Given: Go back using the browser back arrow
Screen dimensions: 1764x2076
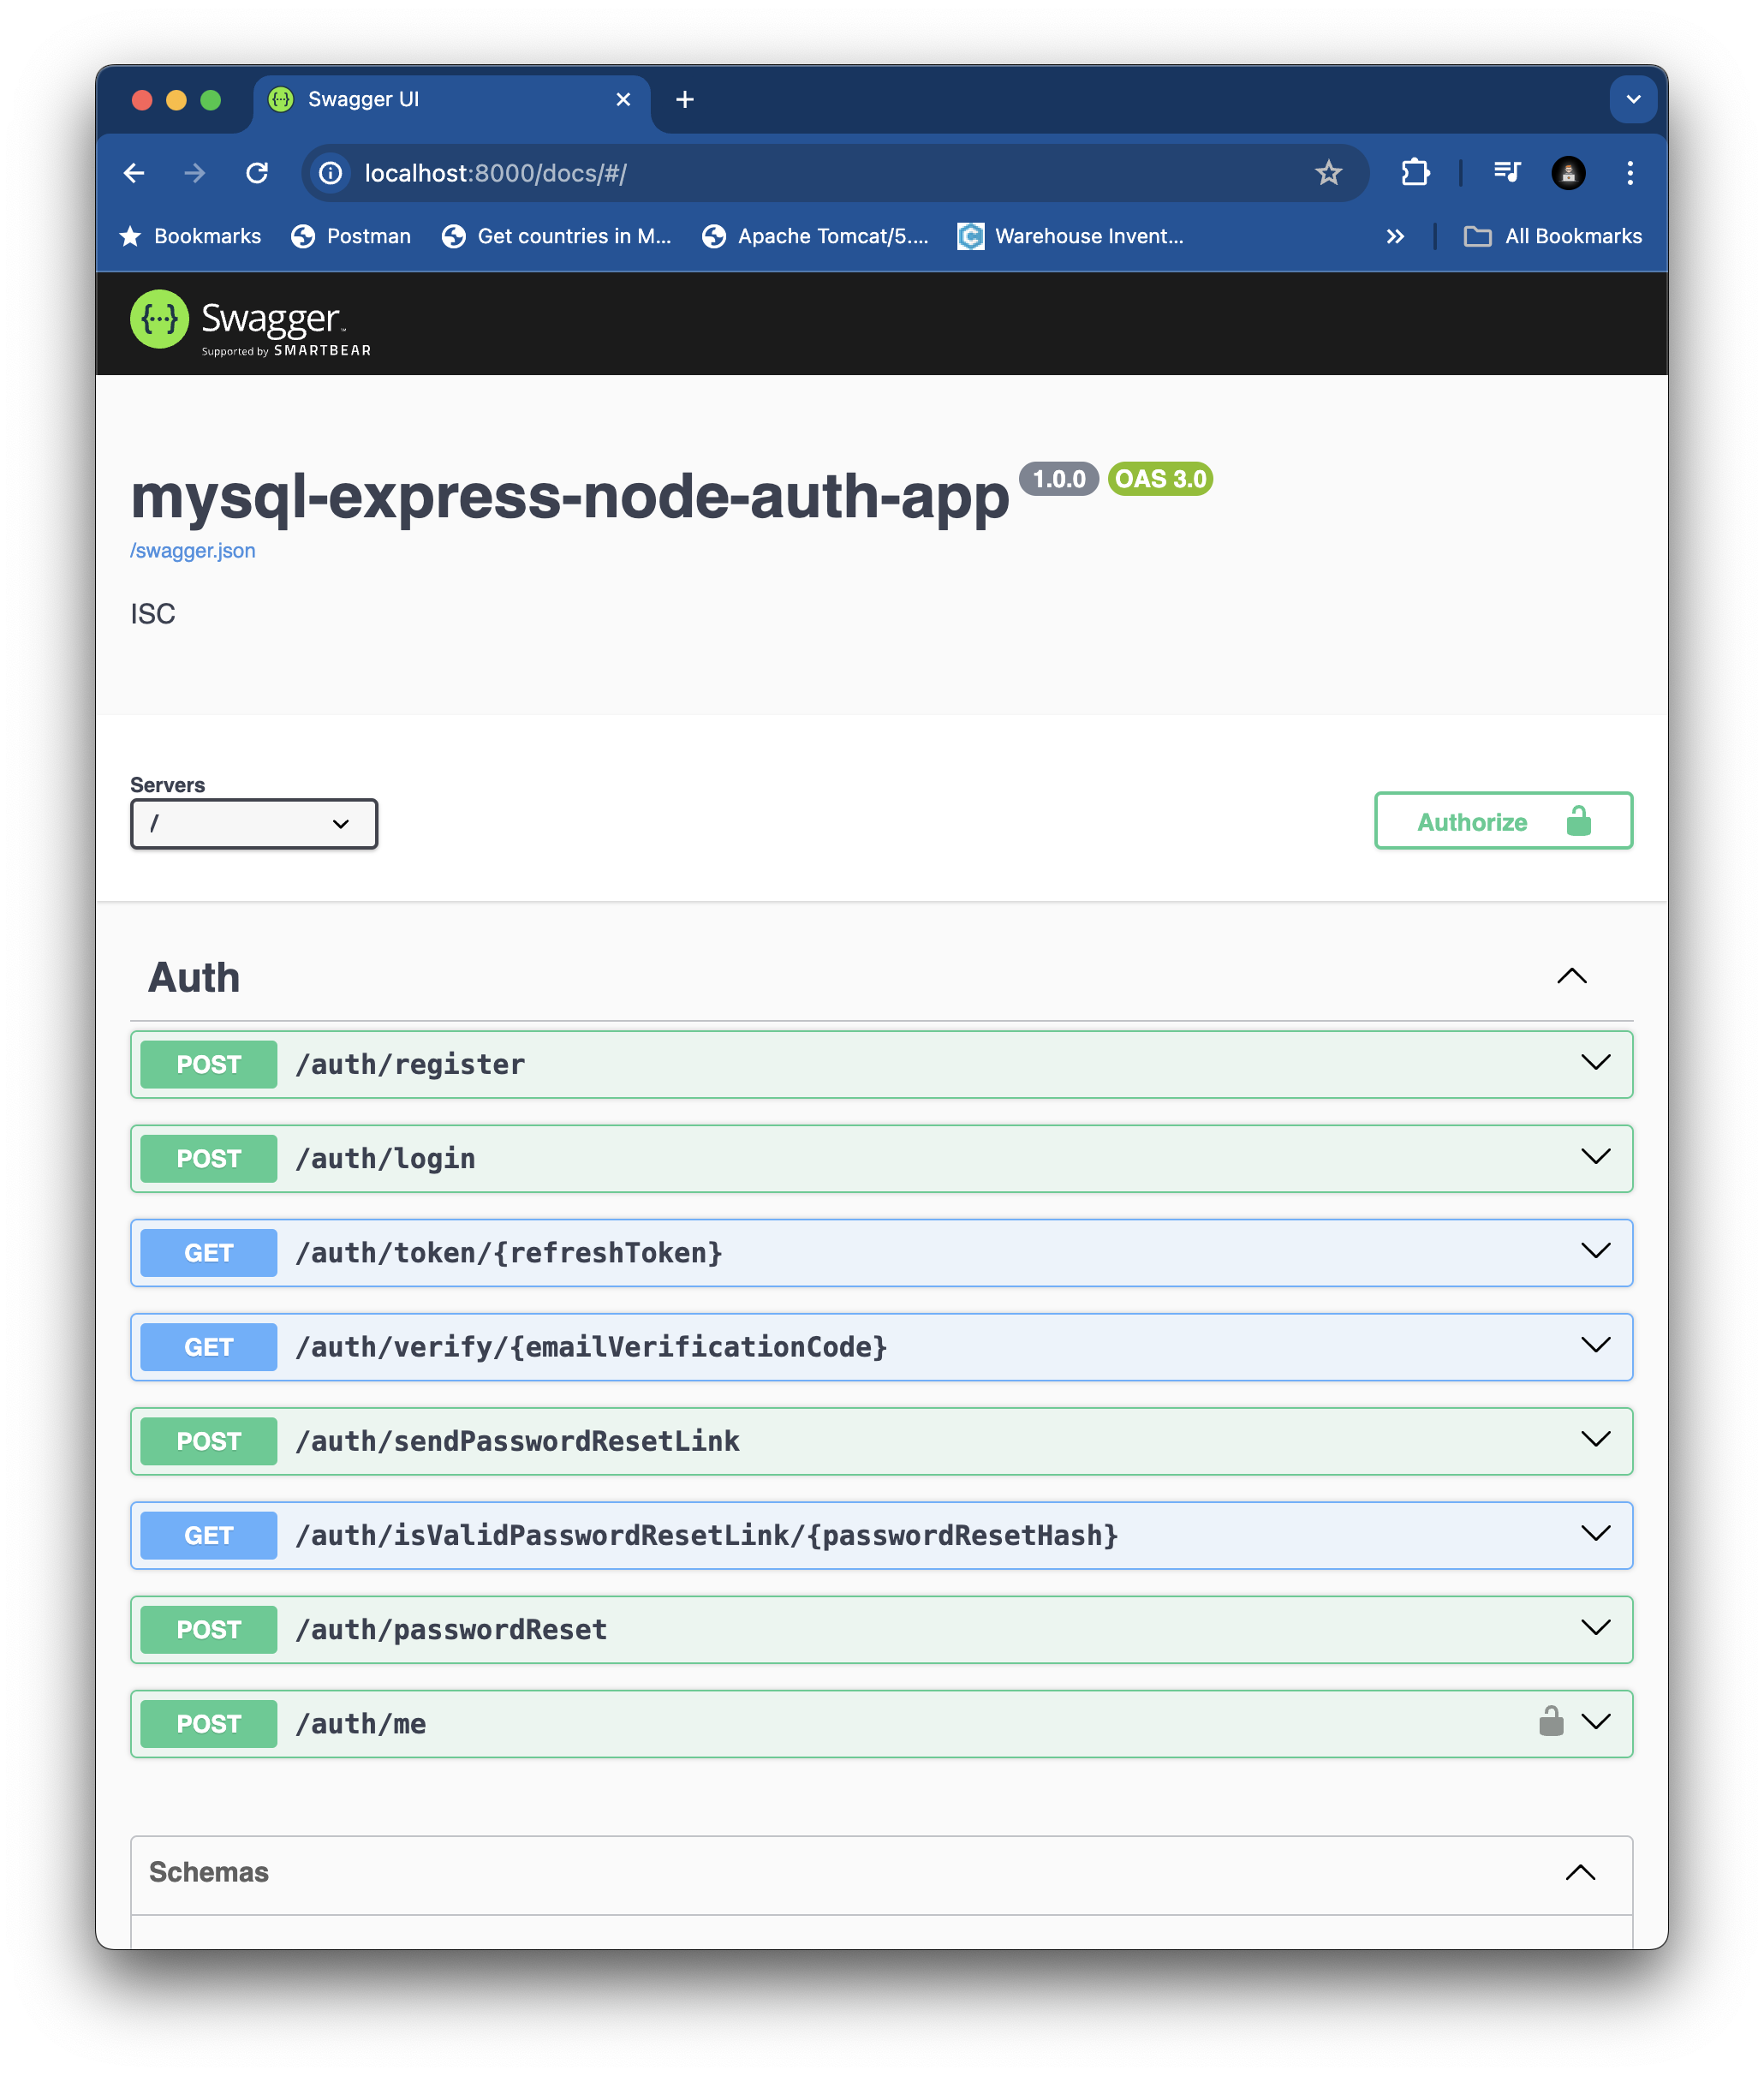Looking at the screenshot, I should coord(134,173).
